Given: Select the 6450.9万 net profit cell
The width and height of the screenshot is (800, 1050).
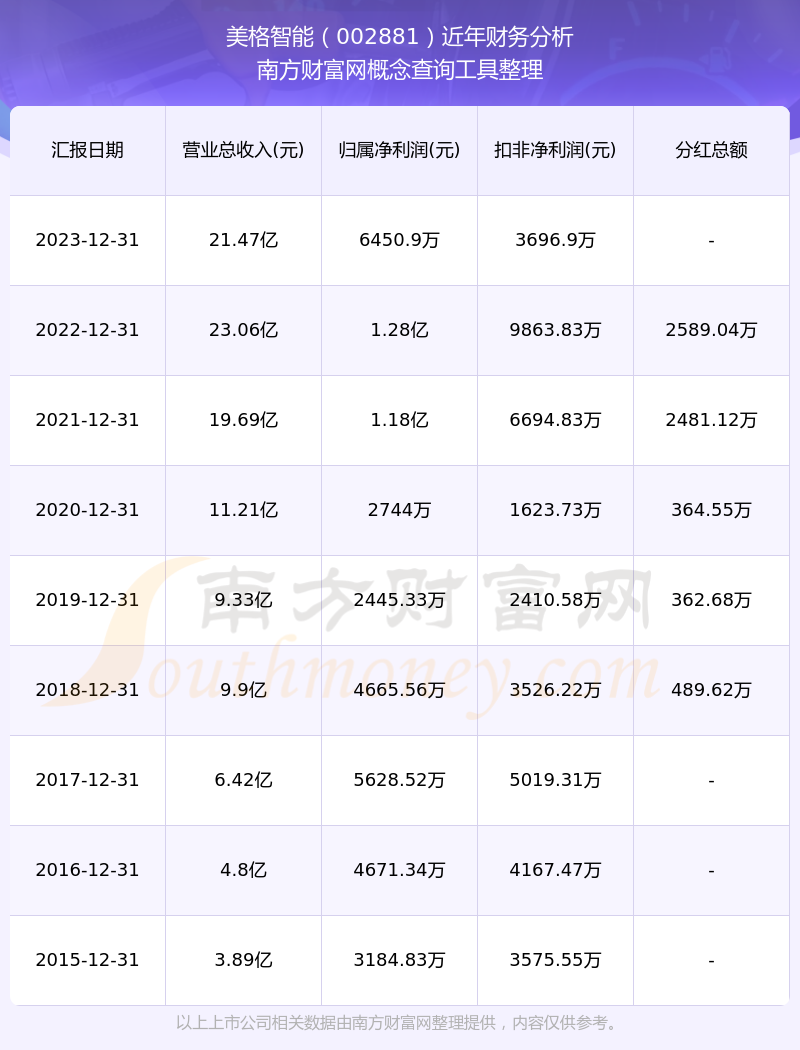Looking at the screenshot, I should tap(399, 240).
